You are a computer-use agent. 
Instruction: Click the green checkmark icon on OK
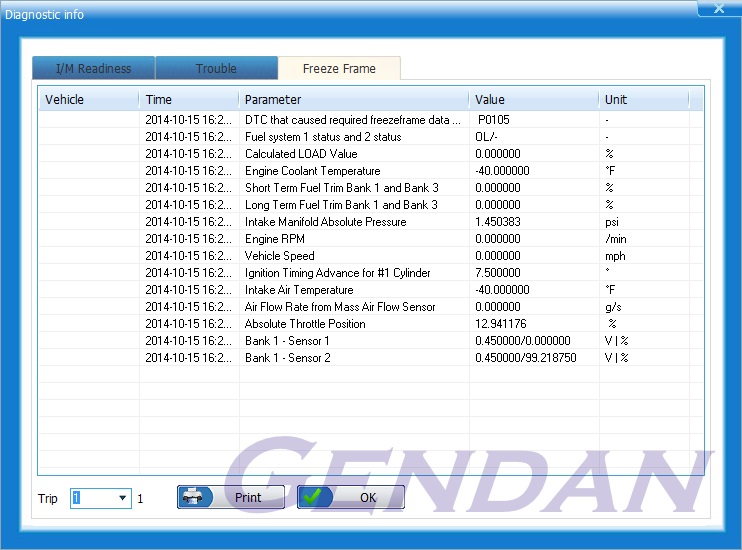pos(315,497)
